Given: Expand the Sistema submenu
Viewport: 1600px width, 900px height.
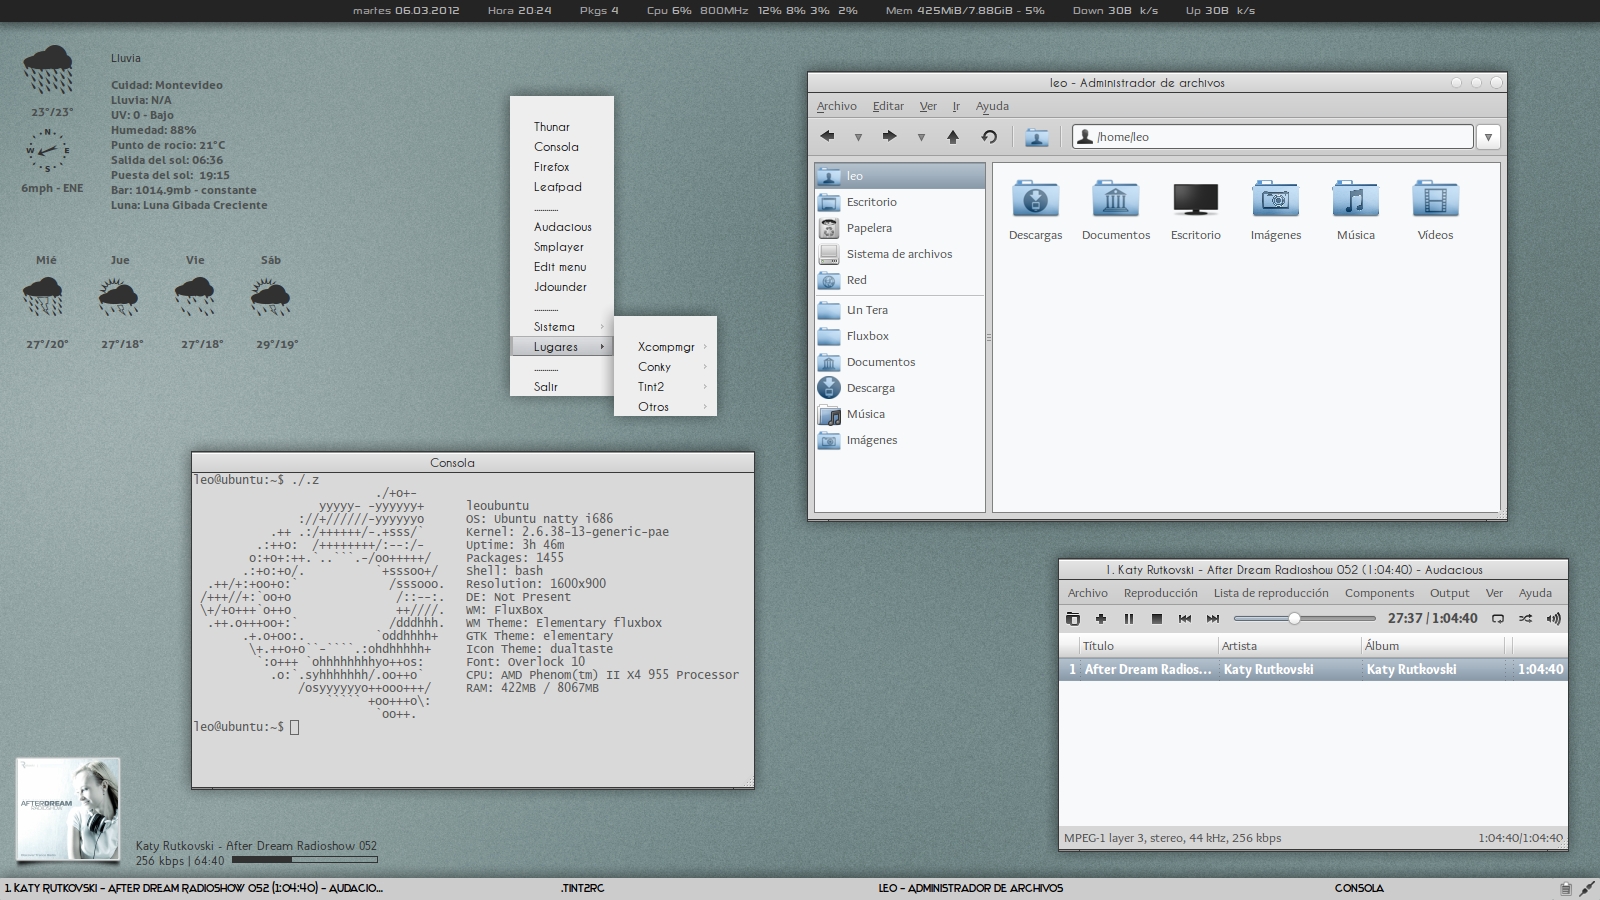Looking at the screenshot, I should coord(561,327).
